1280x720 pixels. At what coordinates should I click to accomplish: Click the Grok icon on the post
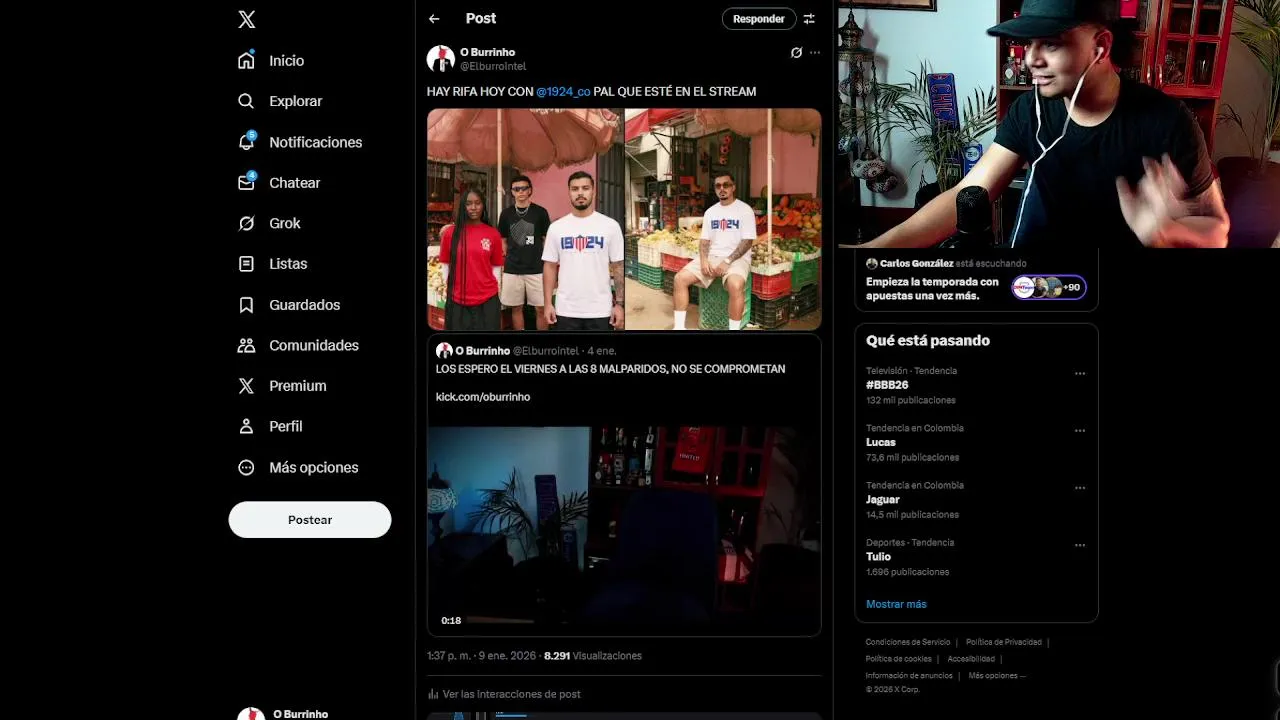[x=796, y=52]
